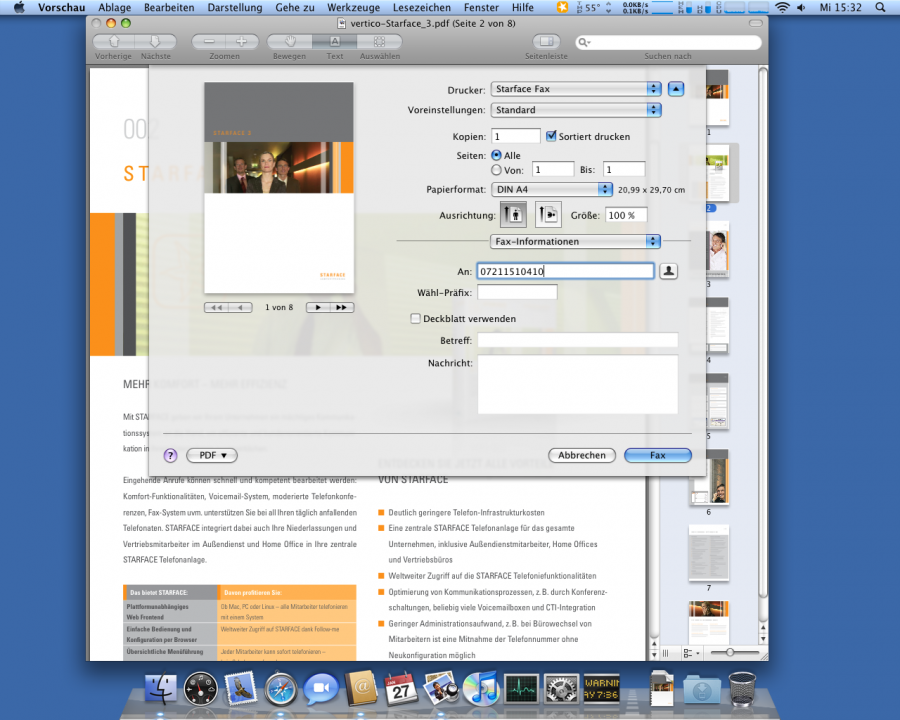Open the Apple menu

20,7
